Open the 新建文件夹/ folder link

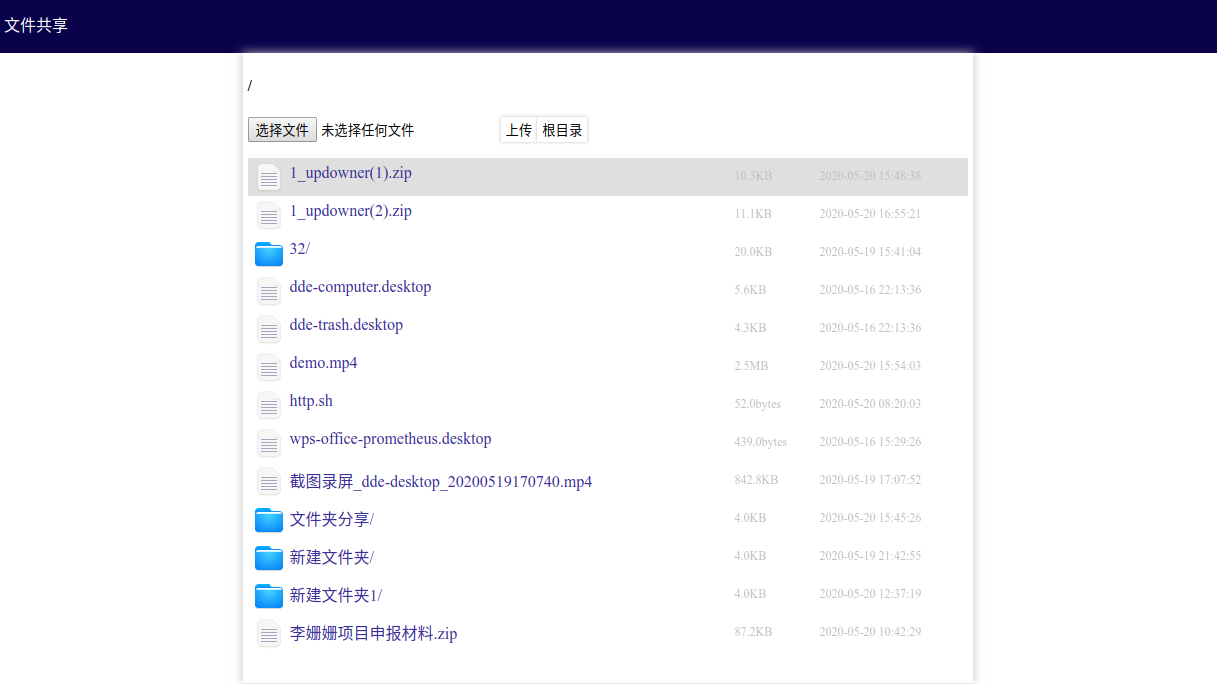pos(332,557)
